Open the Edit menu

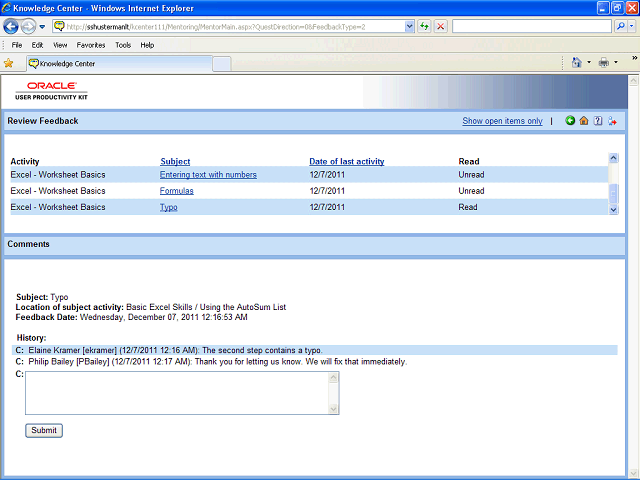pos(37,45)
